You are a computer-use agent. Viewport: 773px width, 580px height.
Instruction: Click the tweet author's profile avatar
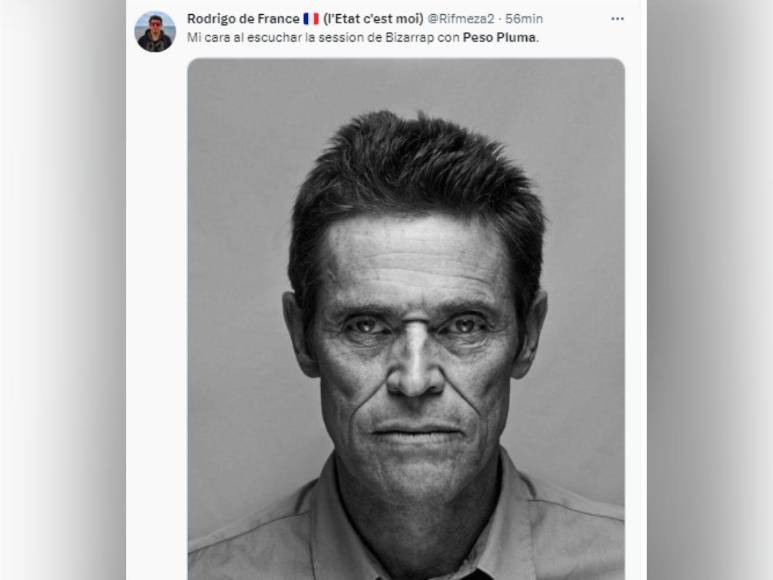pos(155,32)
